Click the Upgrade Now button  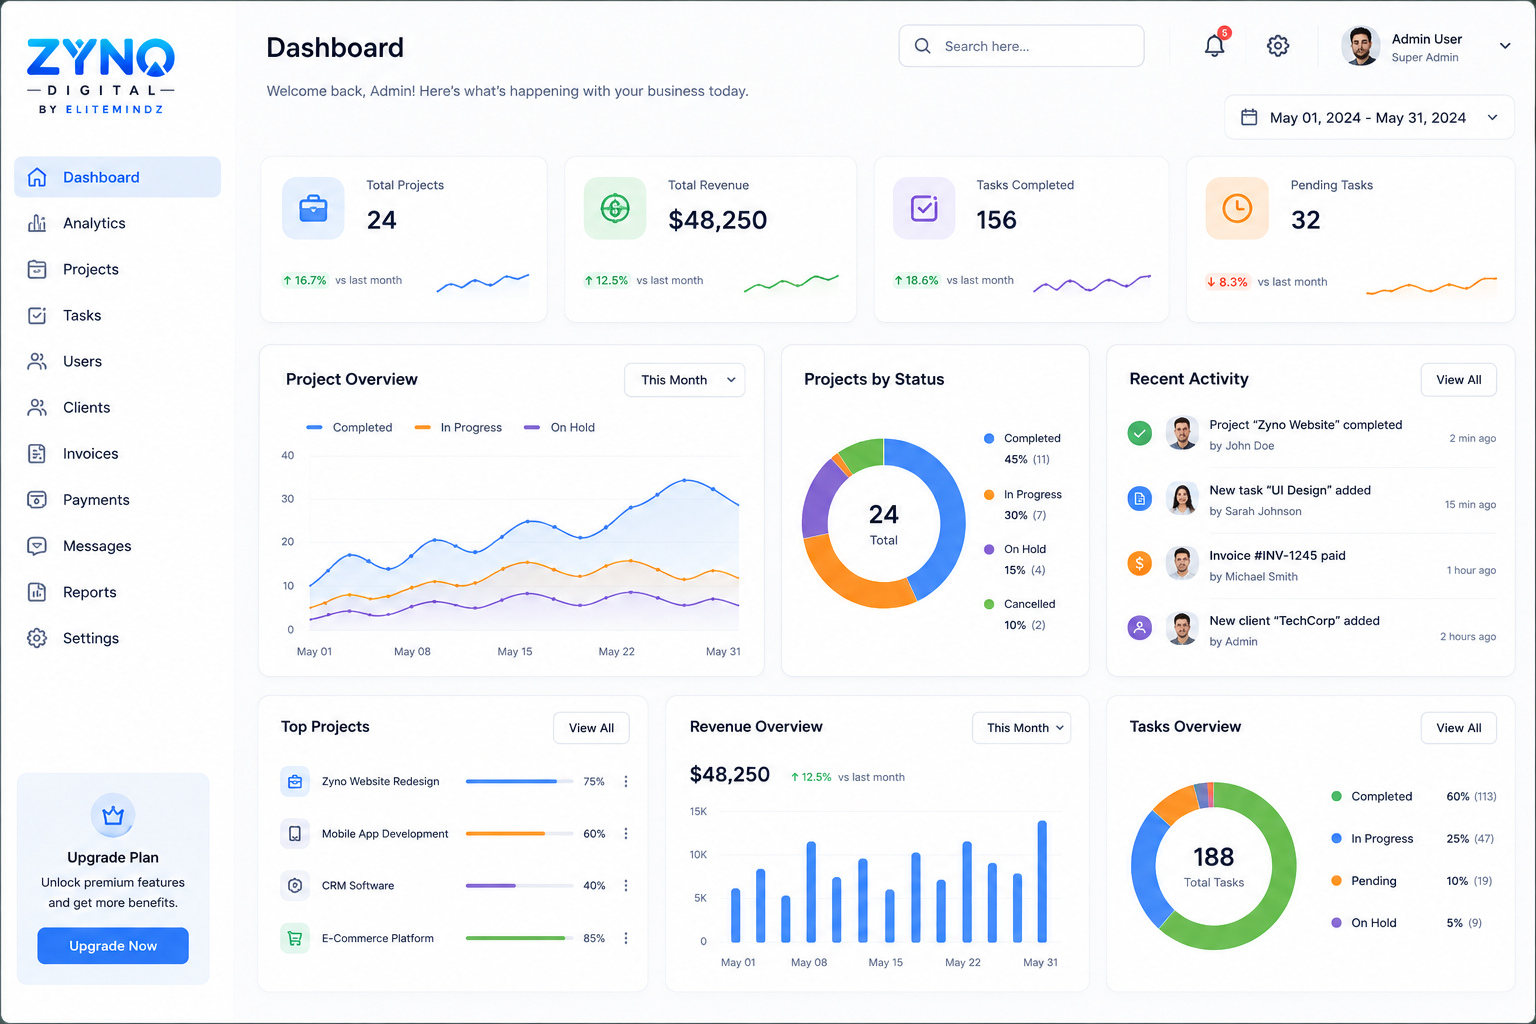[113, 946]
